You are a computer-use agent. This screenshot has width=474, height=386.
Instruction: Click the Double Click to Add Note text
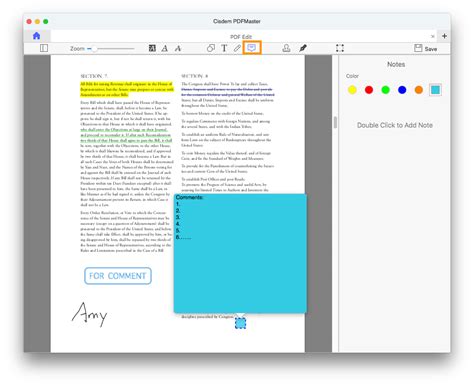395,125
